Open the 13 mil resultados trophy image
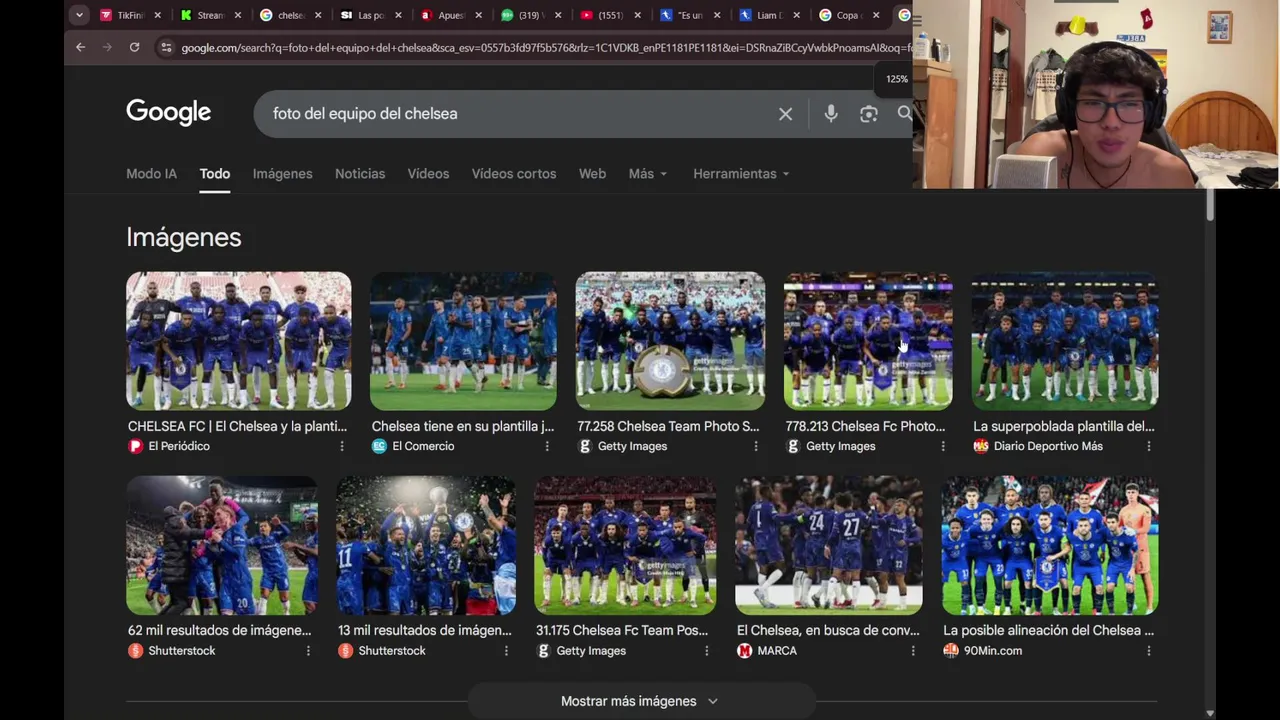The image size is (1280, 720). point(426,545)
